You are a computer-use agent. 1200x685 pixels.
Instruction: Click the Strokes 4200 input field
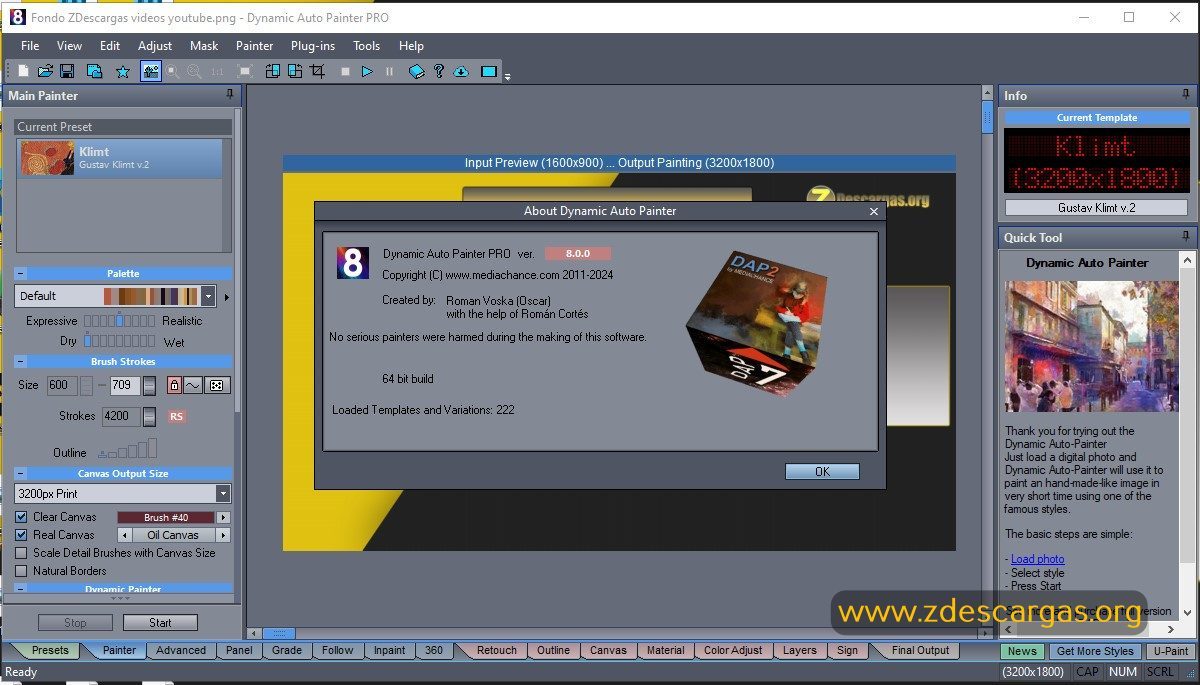tap(122, 416)
